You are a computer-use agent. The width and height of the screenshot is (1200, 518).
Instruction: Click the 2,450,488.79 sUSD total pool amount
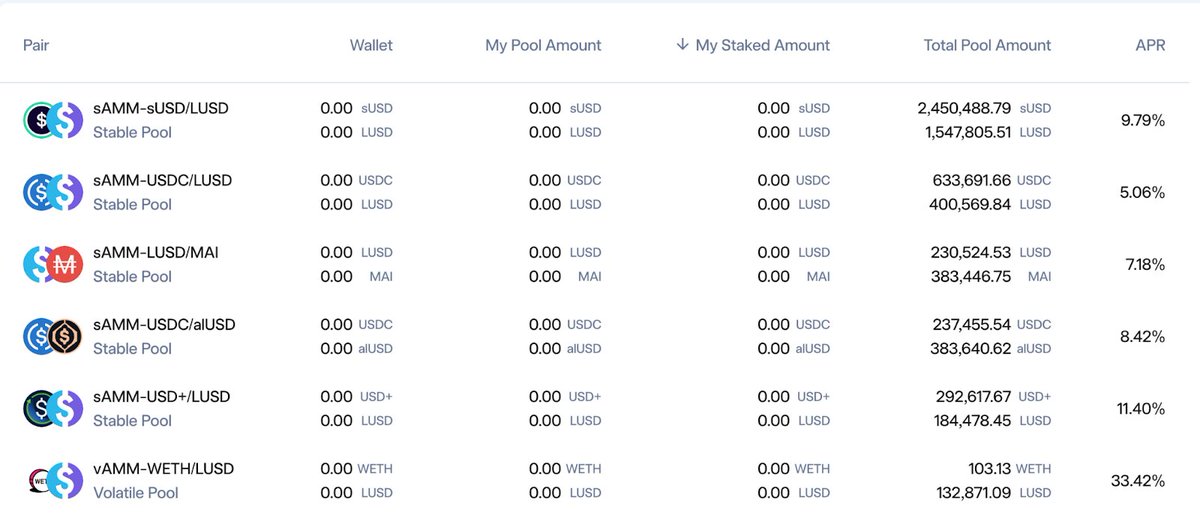[x=984, y=108]
